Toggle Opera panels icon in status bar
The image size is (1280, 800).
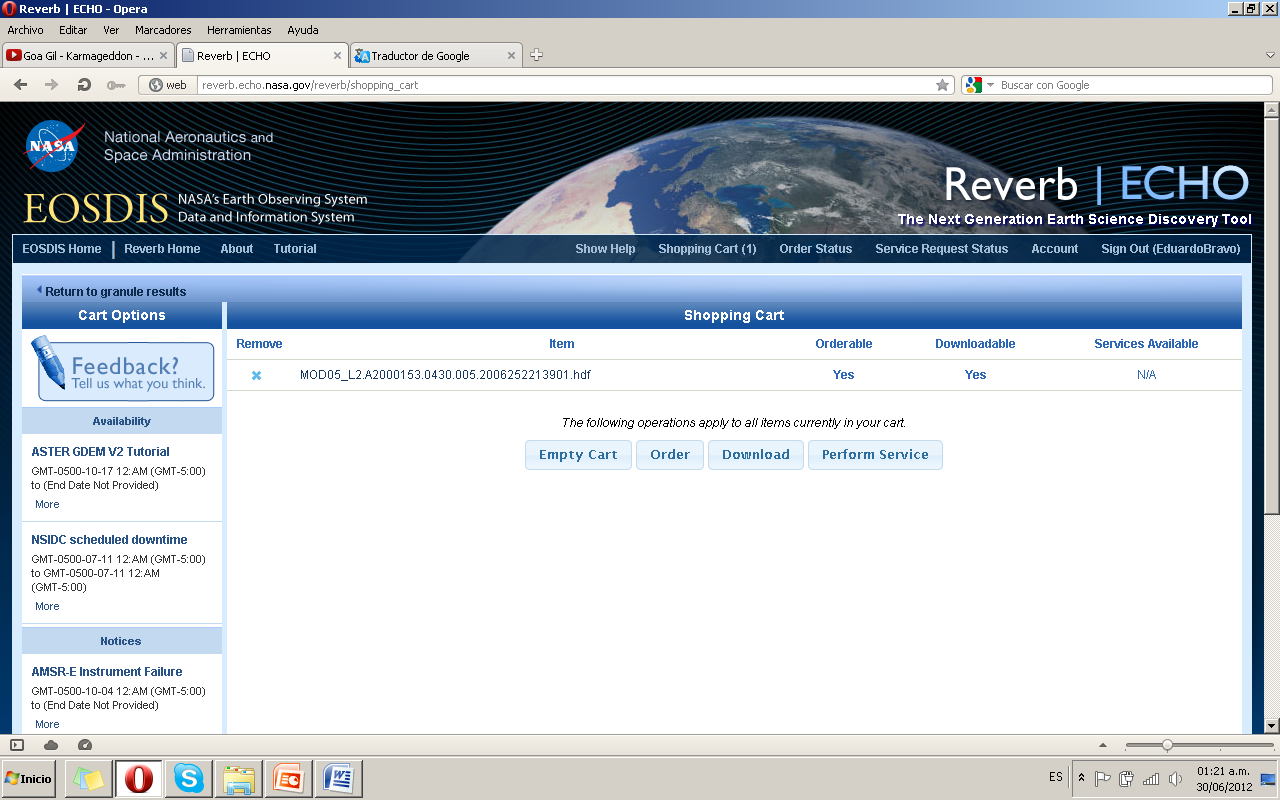tap(17, 745)
